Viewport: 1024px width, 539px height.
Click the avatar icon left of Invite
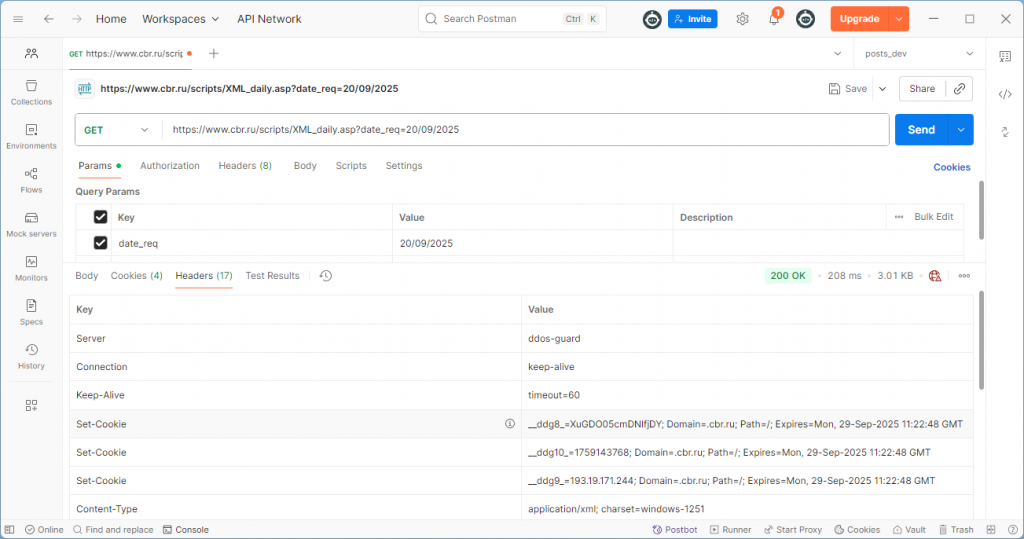pos(652,19)
